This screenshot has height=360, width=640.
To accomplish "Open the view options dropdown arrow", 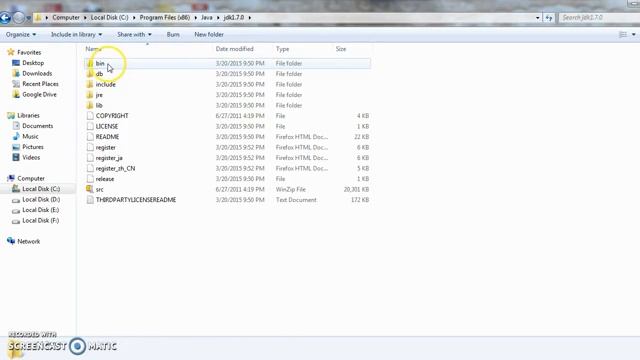I will (633, 35).
